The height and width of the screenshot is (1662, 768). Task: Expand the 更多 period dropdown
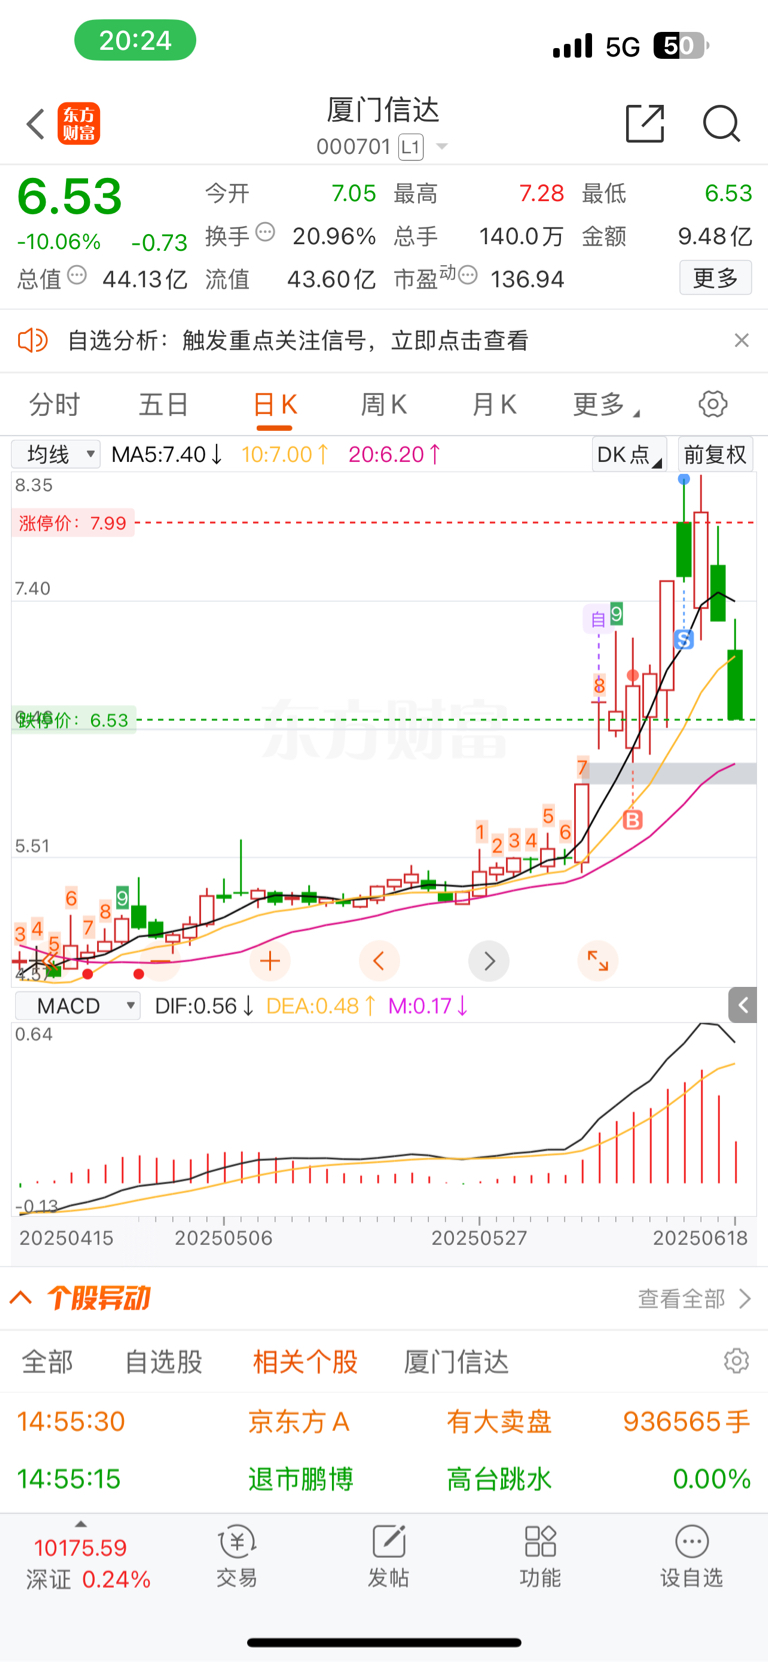[606, 405]
